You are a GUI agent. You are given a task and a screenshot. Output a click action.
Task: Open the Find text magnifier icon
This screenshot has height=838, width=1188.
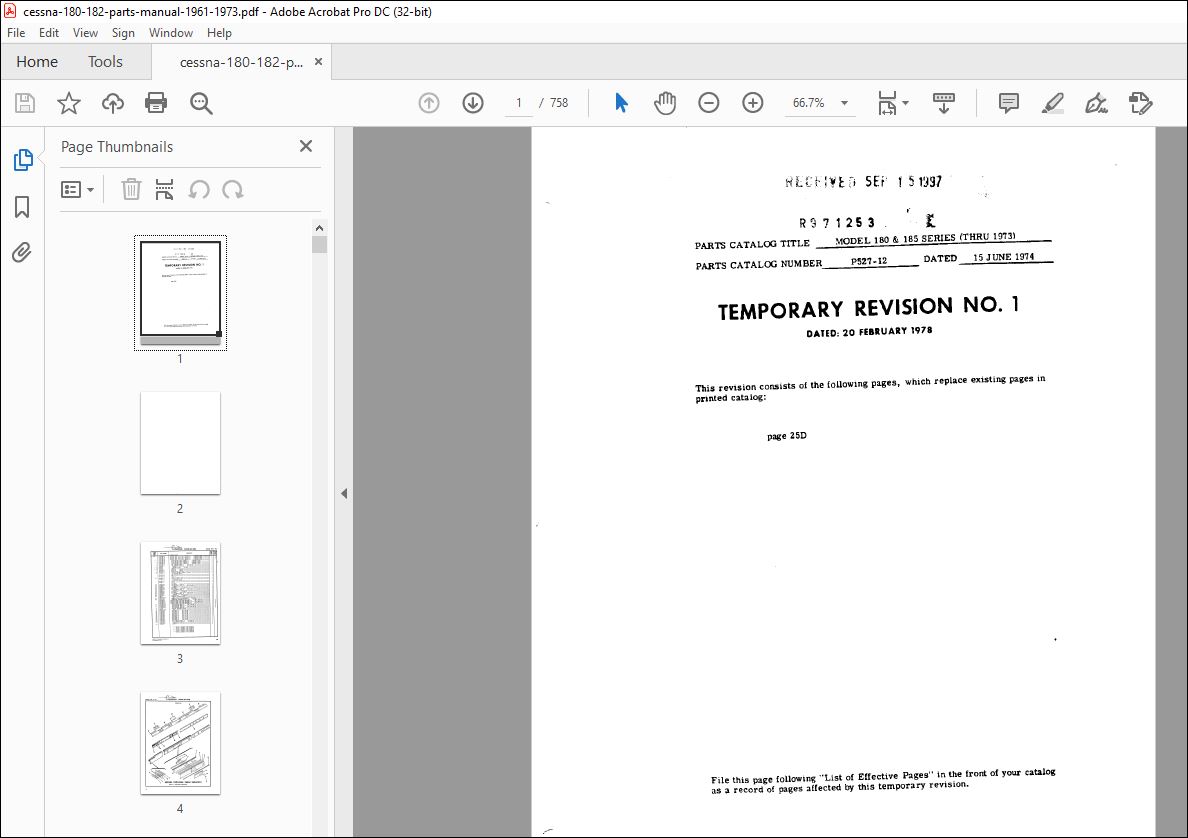tap(201, 103)
